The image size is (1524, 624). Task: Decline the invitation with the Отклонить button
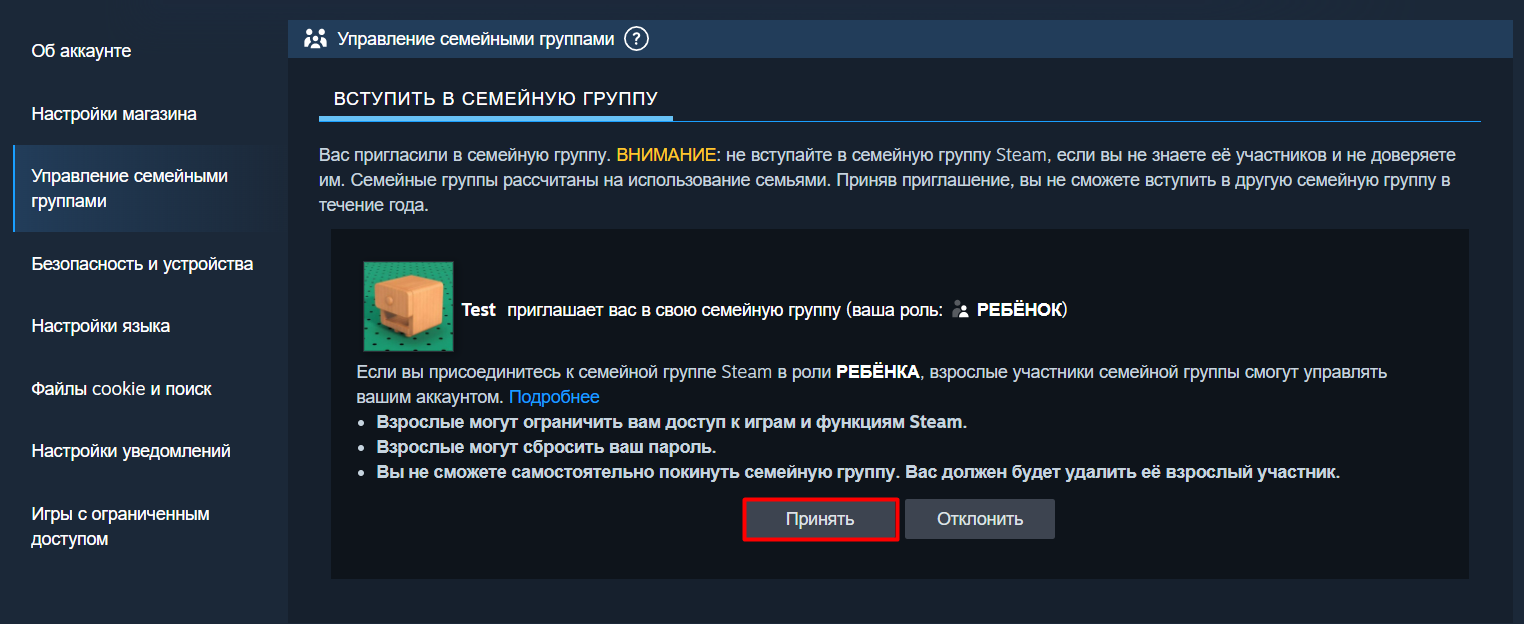(x=979, y=519)
